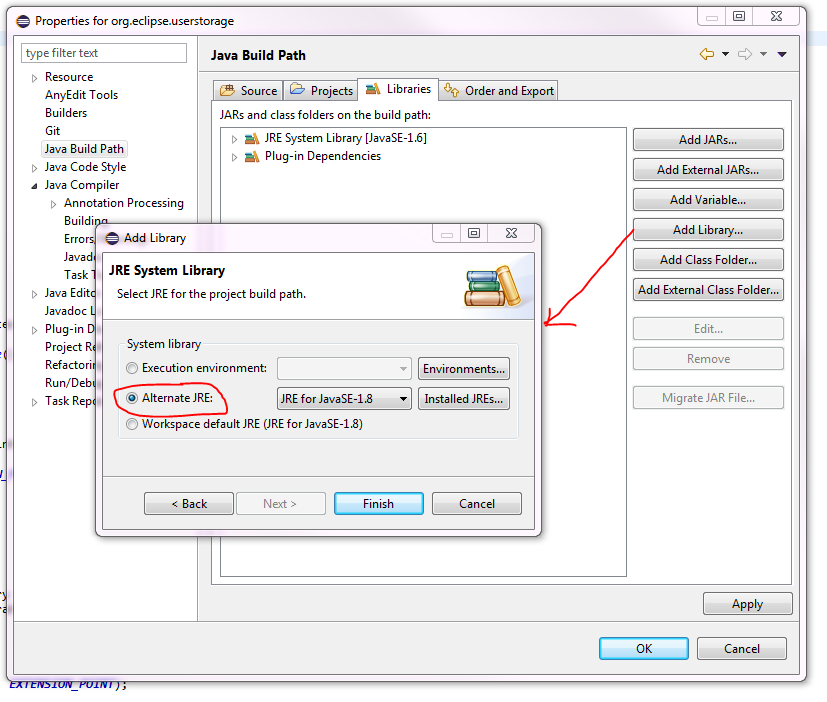The image size is (827, 702).
Task: Click the forward navigation arrow icon
Action: pyautogui.click(x=745, y=54)
